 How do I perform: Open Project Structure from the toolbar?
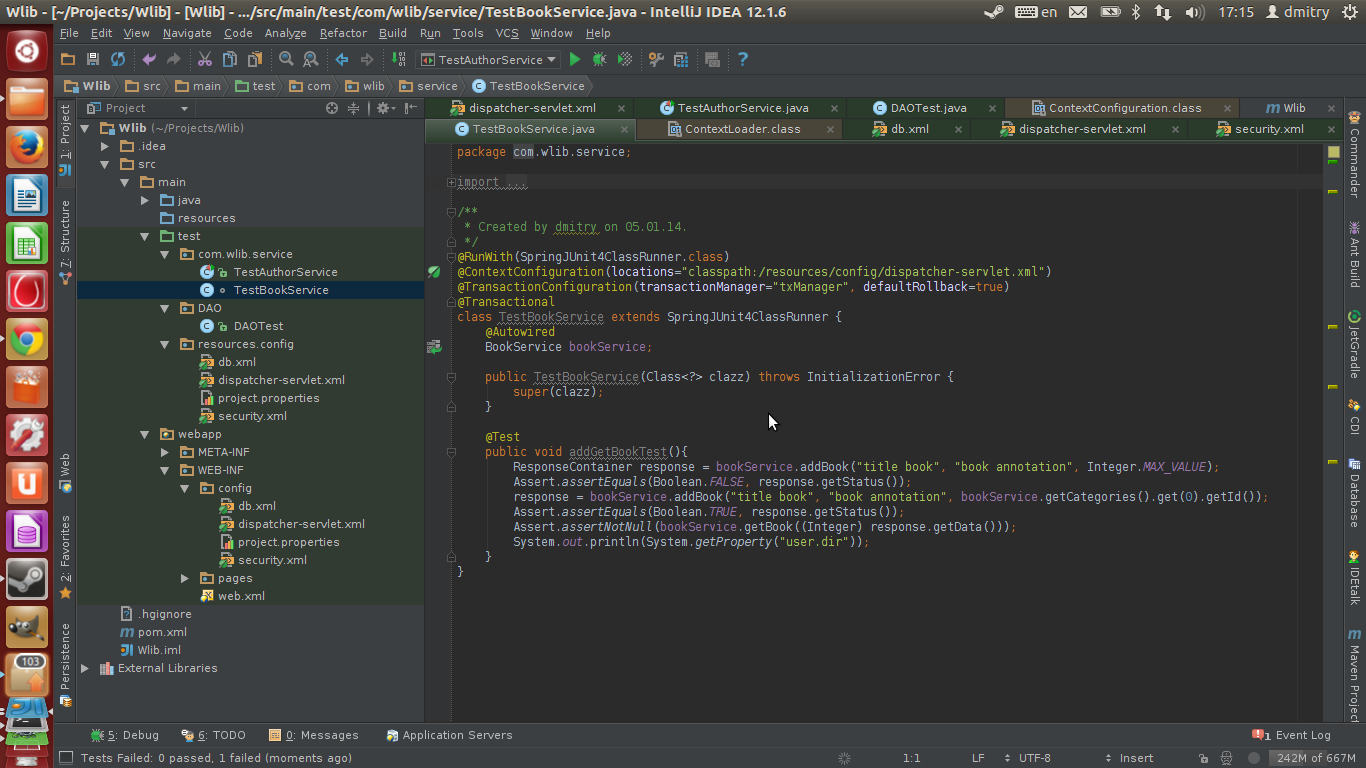point(681,60)
